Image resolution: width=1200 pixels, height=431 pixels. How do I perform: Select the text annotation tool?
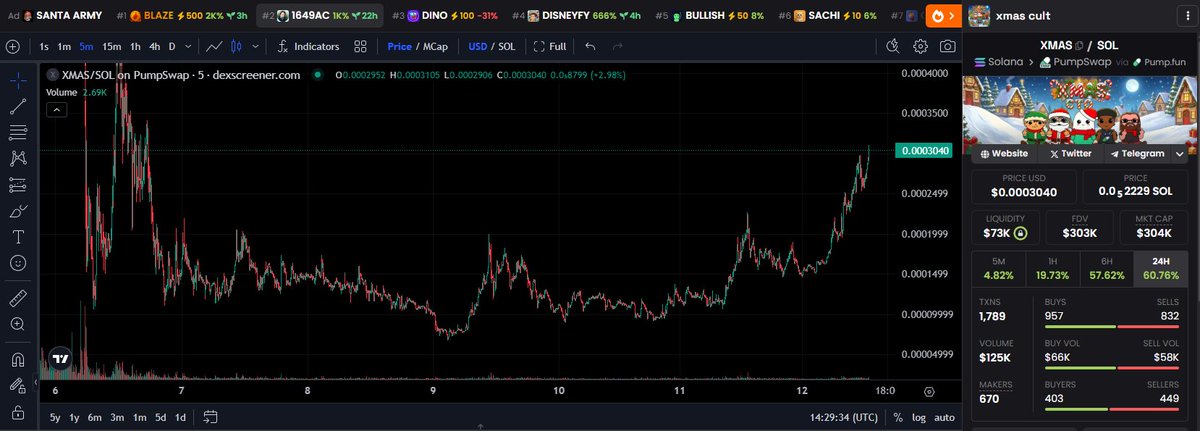(x=17, y=237)
